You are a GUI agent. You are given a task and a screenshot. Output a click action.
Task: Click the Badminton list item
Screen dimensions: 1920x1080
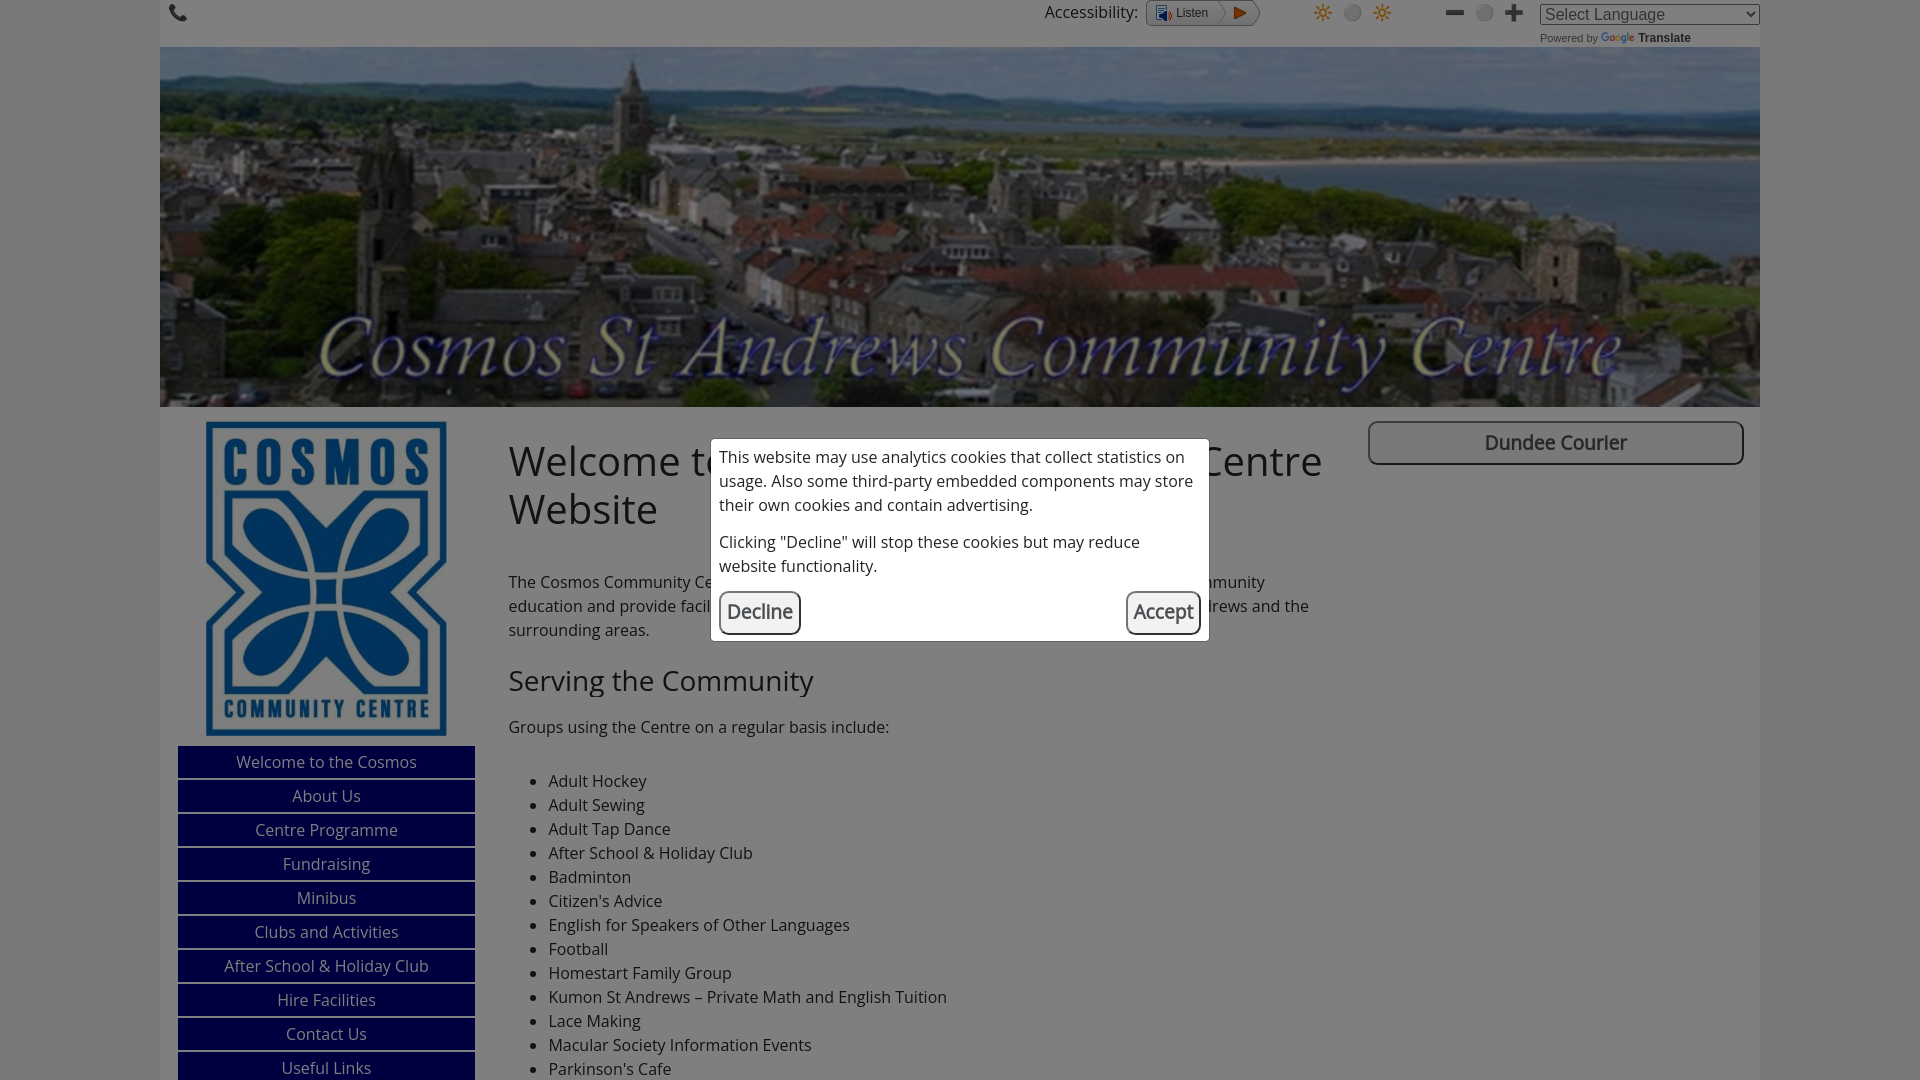pos(589,877)
